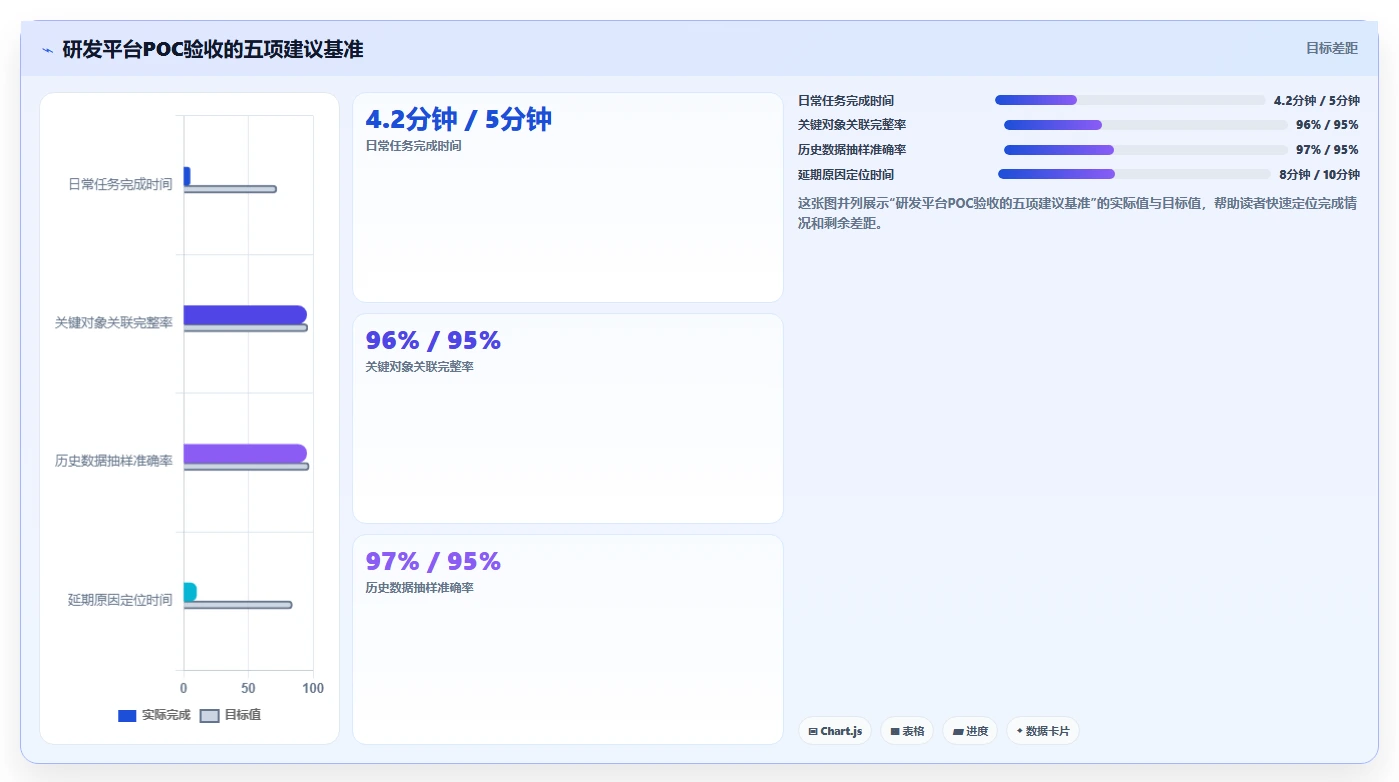Click the gray 延期原因定位时间 target bar
This screenshot has height=782, width=1399.
click(x=238, y=605)
